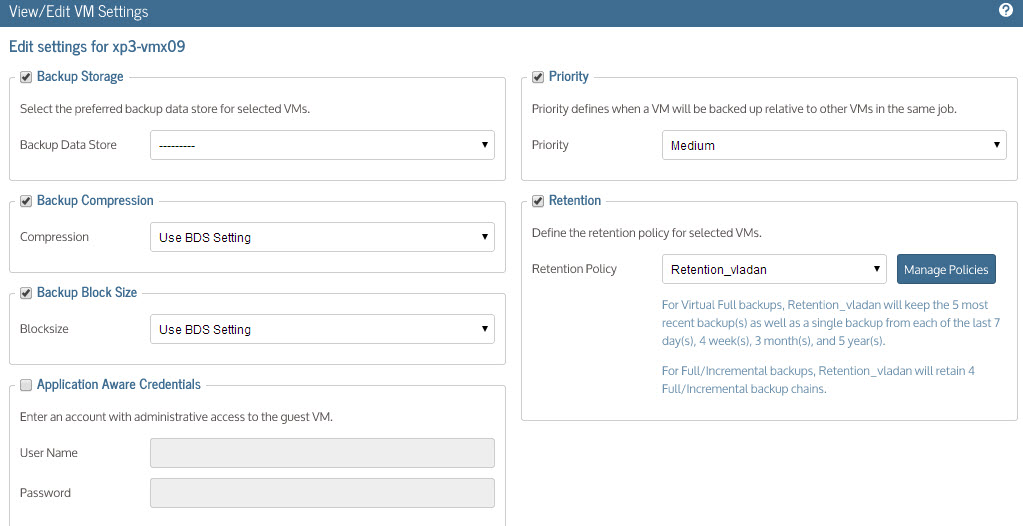
Task: Click the Backup Compression heading label
Action: click(95, 200)
